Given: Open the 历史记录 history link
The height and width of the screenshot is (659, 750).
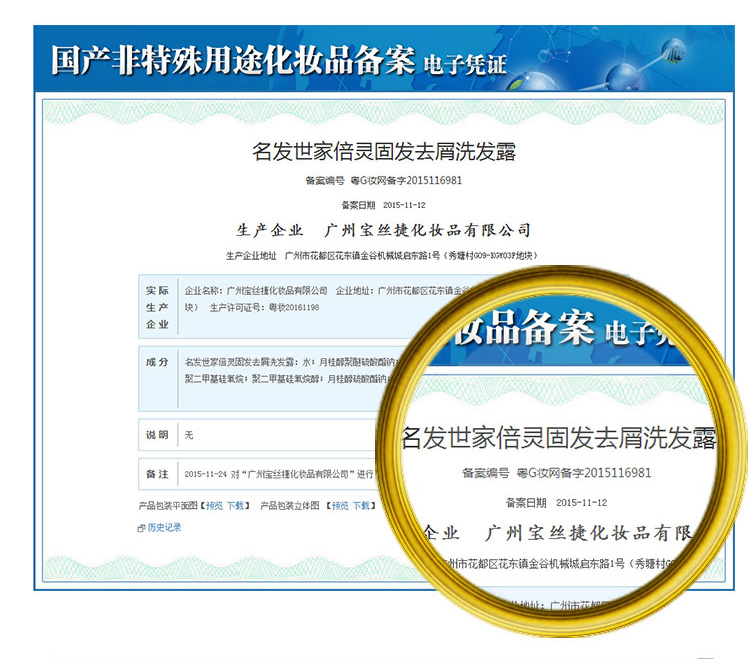Looking at the screenshot, I should pyautogui.click(x=164, y=528).
